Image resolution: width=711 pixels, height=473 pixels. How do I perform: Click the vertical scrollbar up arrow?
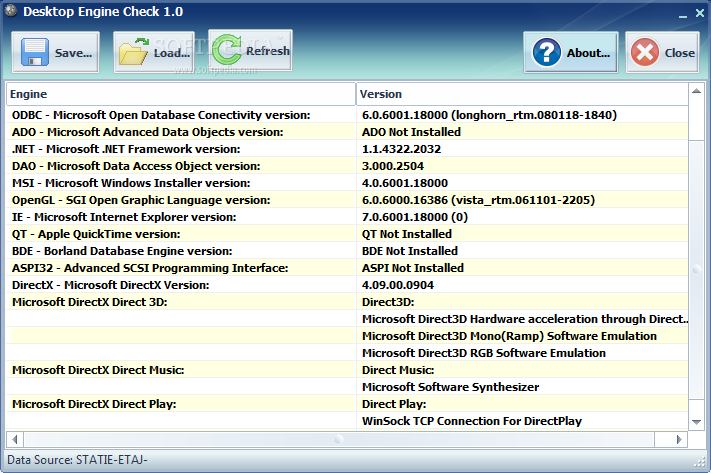coord(696,91)
